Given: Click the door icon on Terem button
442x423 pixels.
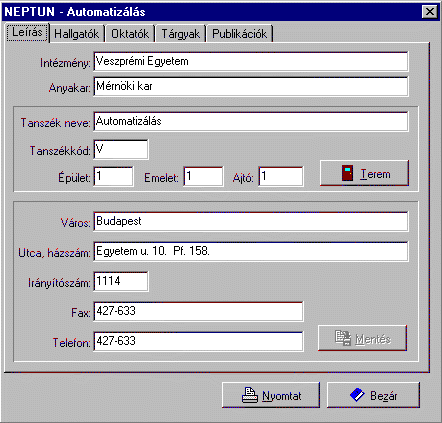Looking at the screenshot, I should (x=347, y=173).
